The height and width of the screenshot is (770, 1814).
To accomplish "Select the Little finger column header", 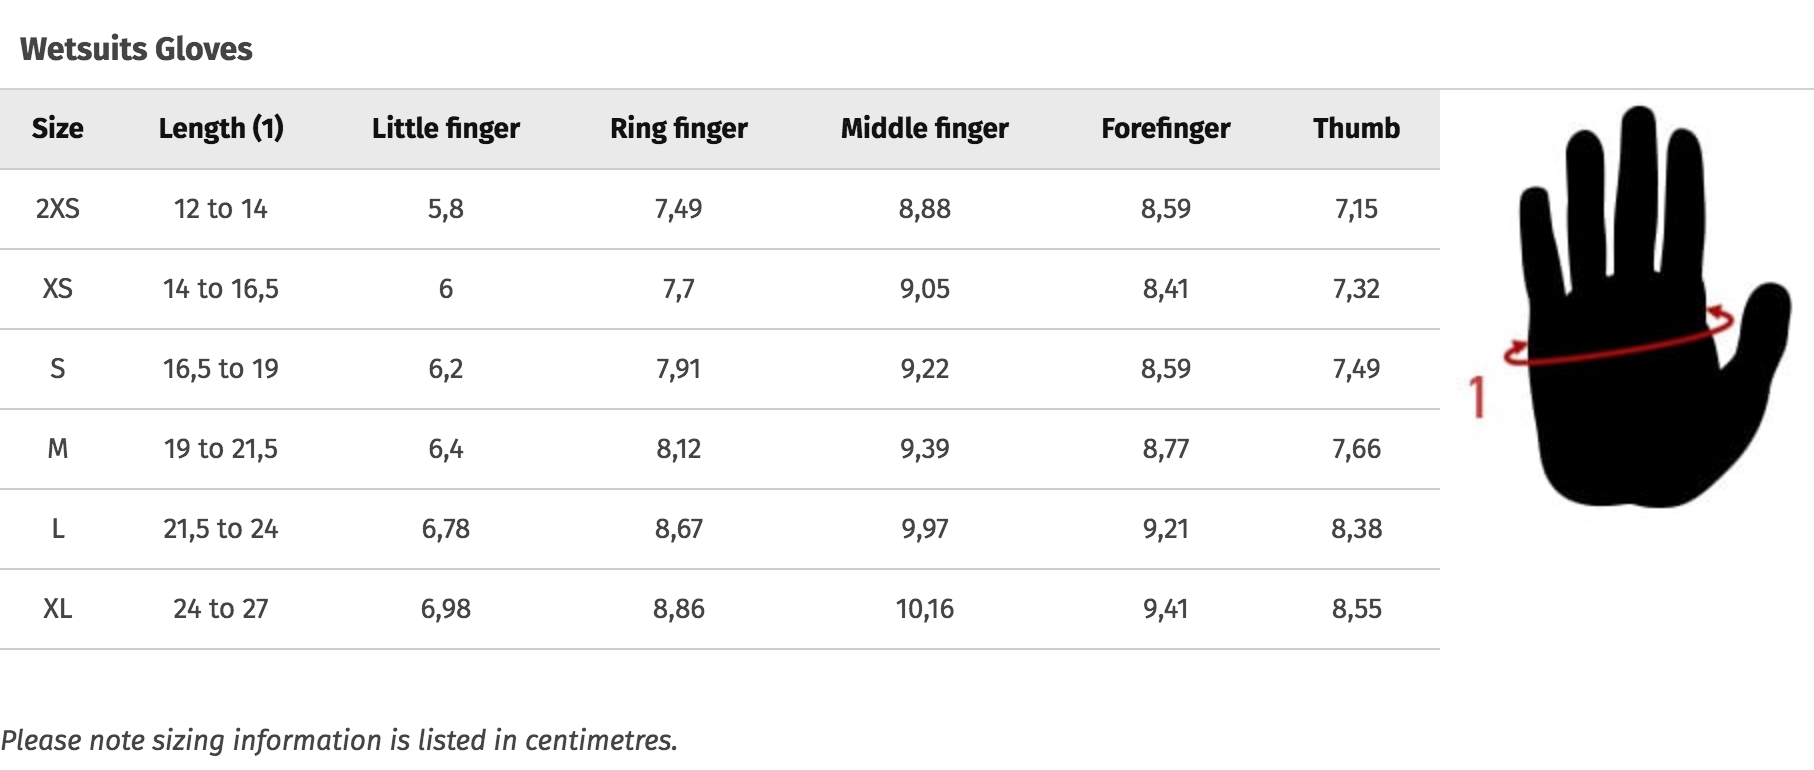I will click(x=446, y=129).
